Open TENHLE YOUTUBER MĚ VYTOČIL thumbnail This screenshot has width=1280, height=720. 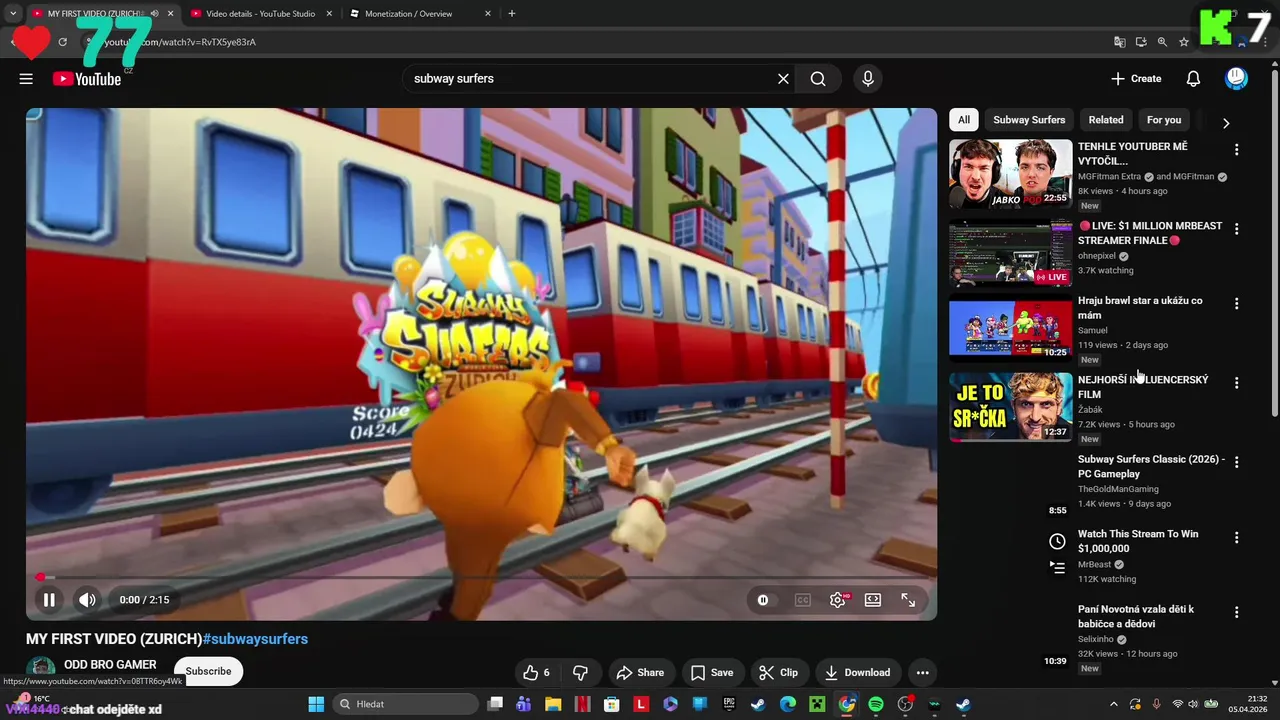(1010, 174)
